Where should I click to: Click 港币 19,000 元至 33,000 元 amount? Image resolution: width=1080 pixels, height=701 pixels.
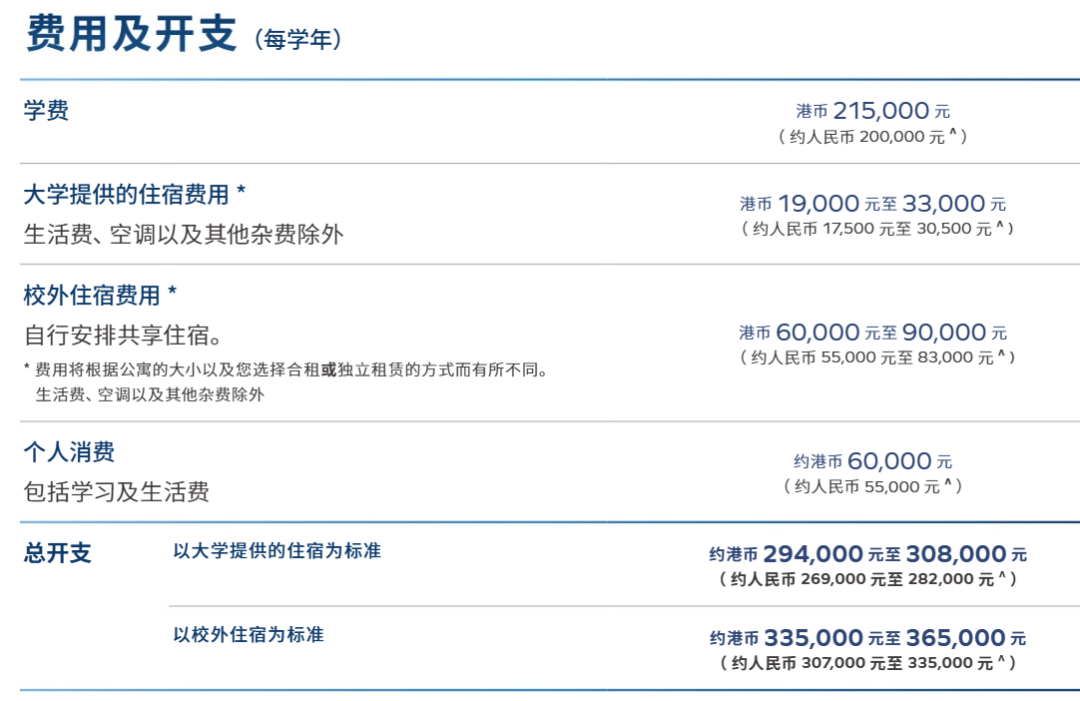pyautogui.click(x=873, y=204)
